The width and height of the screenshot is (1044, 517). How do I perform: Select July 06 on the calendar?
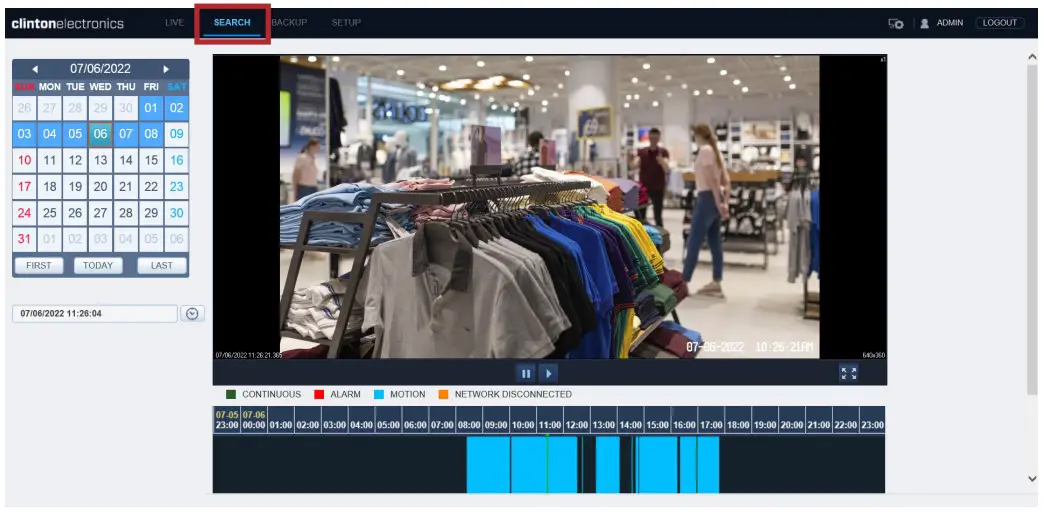click(101, 134)
